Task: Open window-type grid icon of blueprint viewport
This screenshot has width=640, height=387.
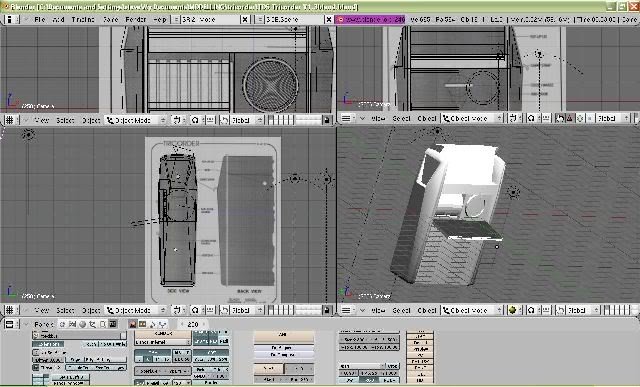Action: click(x=9, y=310)
